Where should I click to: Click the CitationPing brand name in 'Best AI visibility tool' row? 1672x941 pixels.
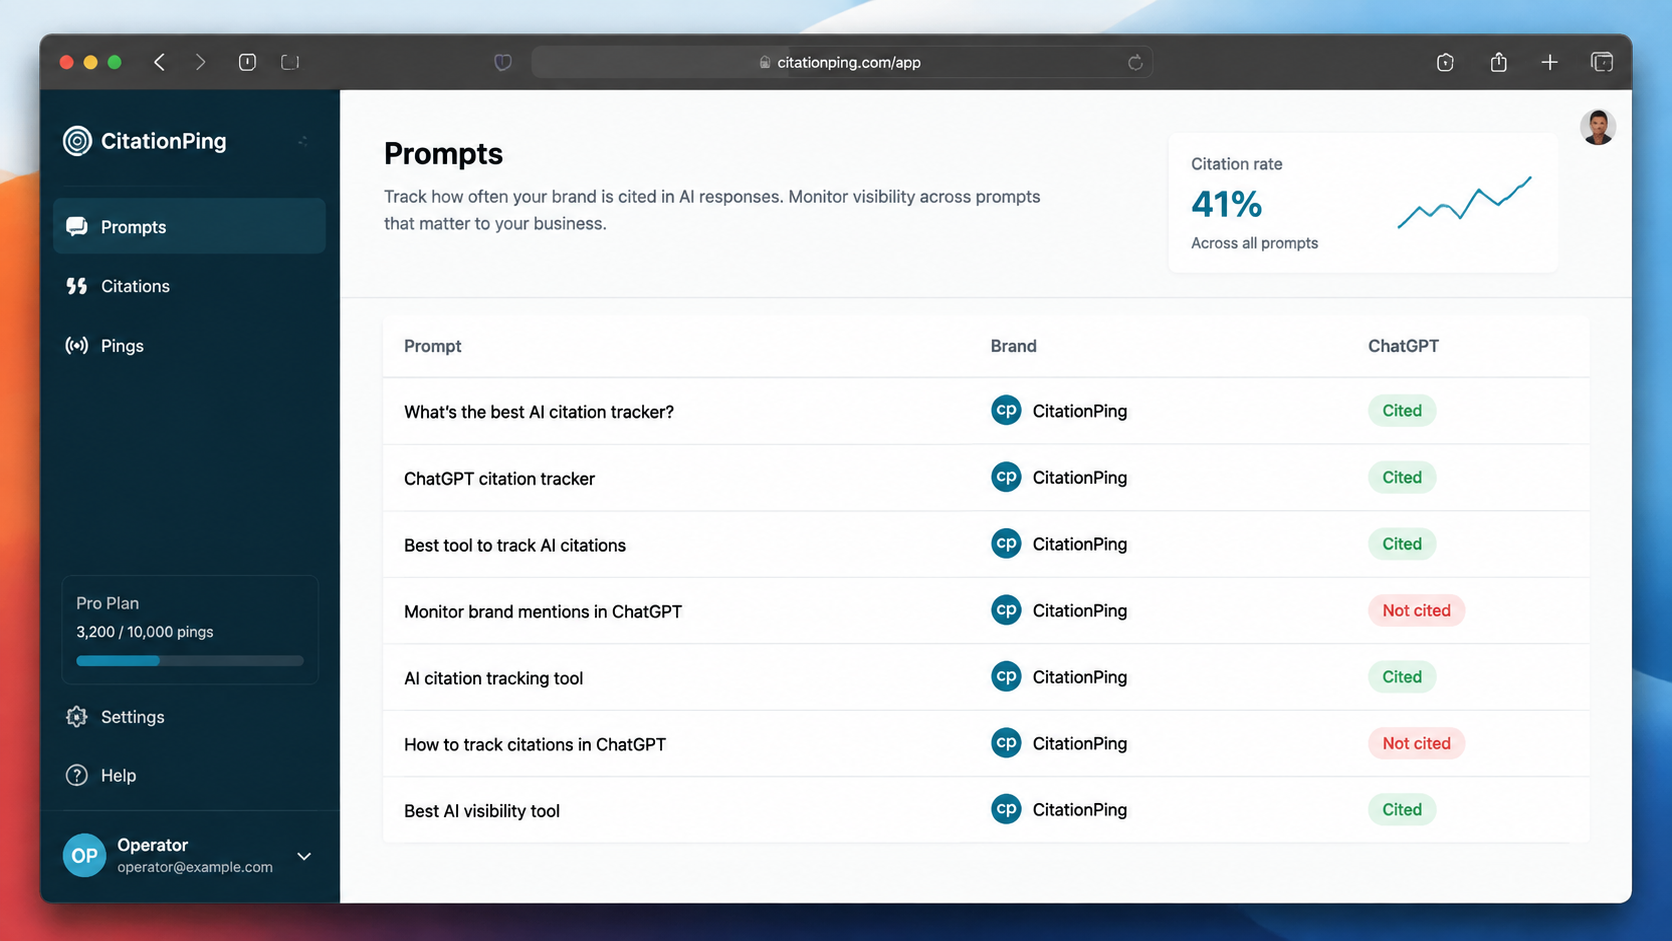coord(1080,810)
